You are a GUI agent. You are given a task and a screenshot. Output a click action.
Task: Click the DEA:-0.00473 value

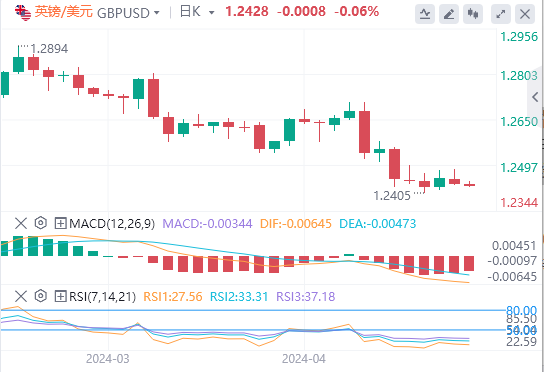point(377,223)
